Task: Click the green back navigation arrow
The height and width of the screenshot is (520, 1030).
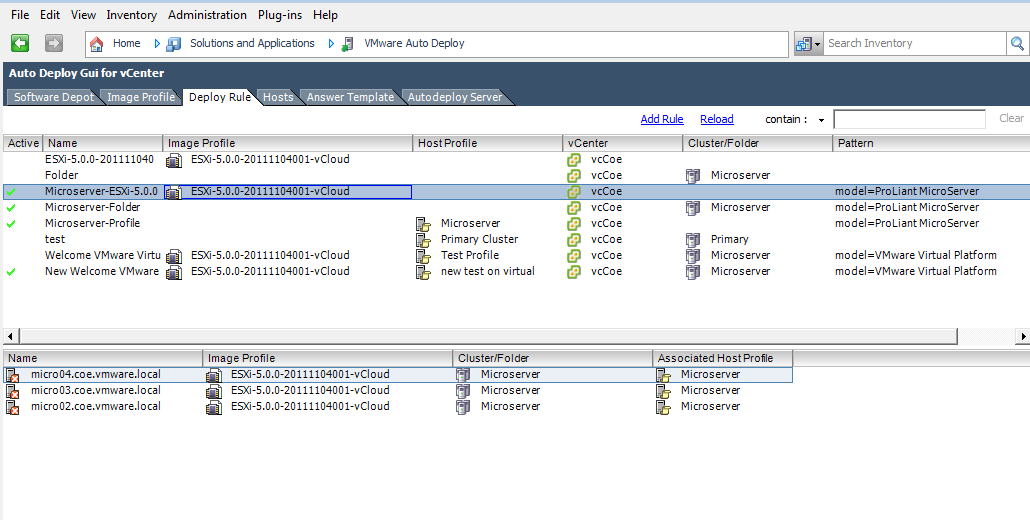Action: pos(20,43)
